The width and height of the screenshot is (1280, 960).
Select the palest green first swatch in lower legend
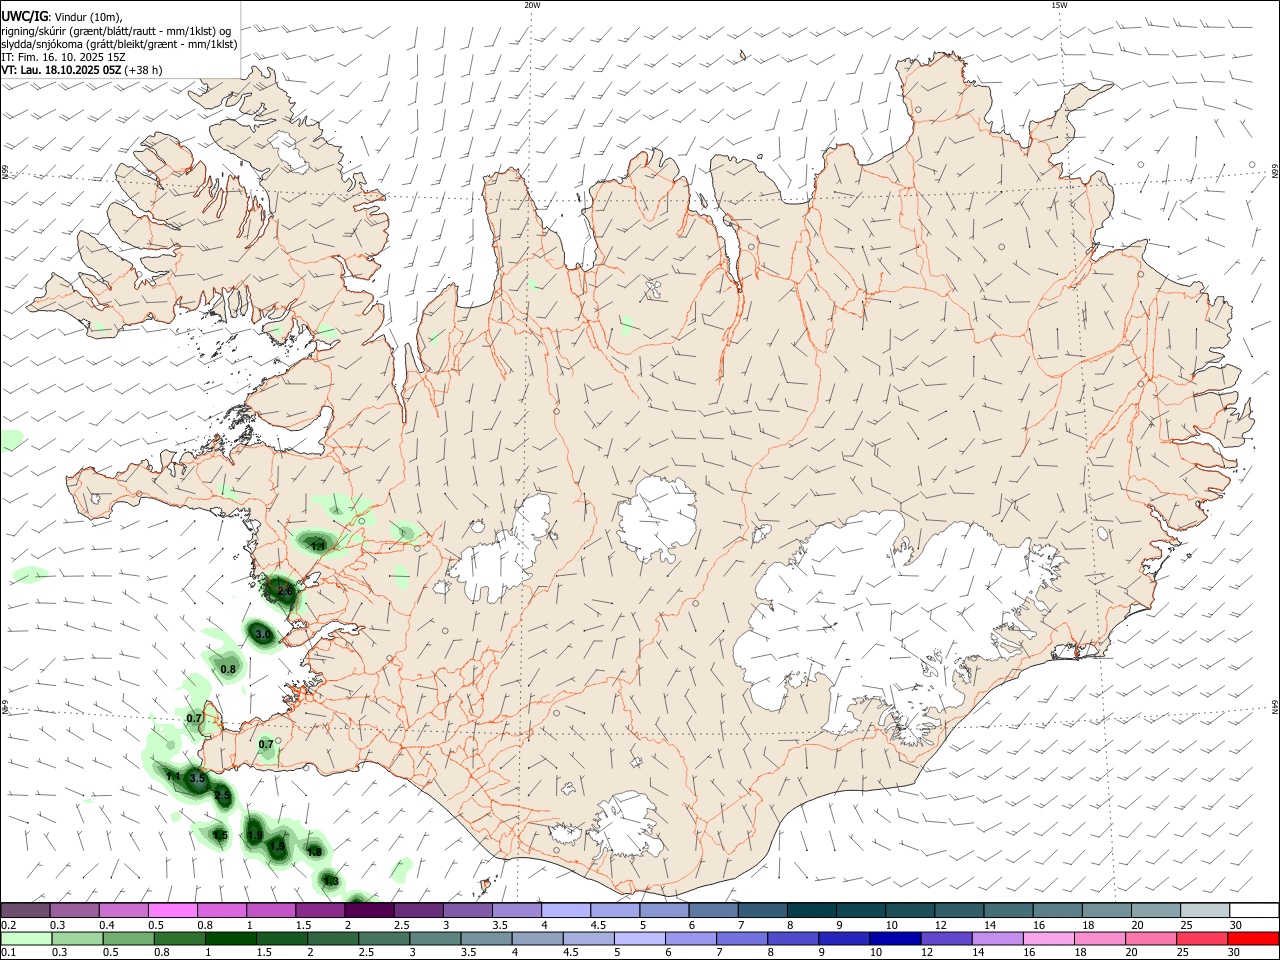(x=26, y=939)
